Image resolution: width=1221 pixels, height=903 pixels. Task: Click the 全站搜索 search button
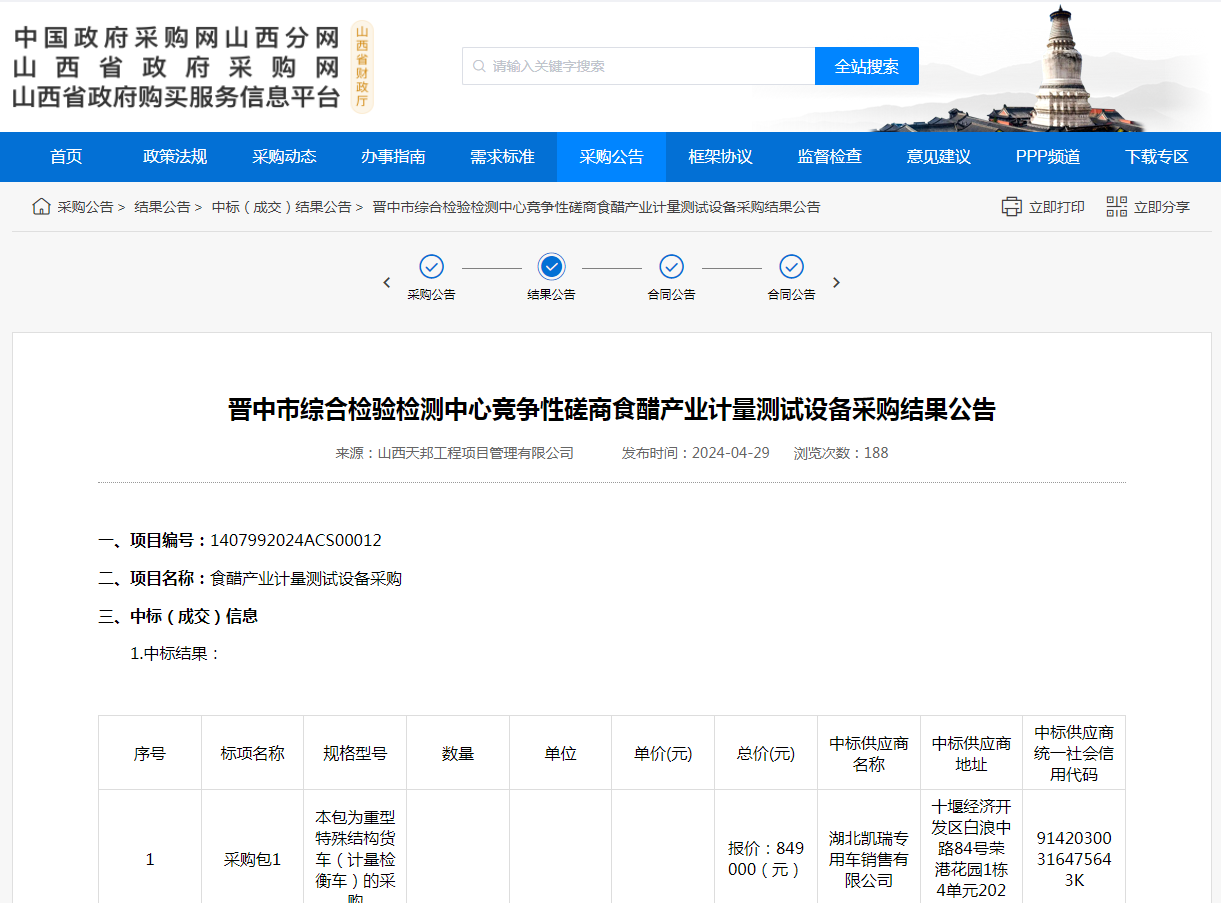[866, 65]
